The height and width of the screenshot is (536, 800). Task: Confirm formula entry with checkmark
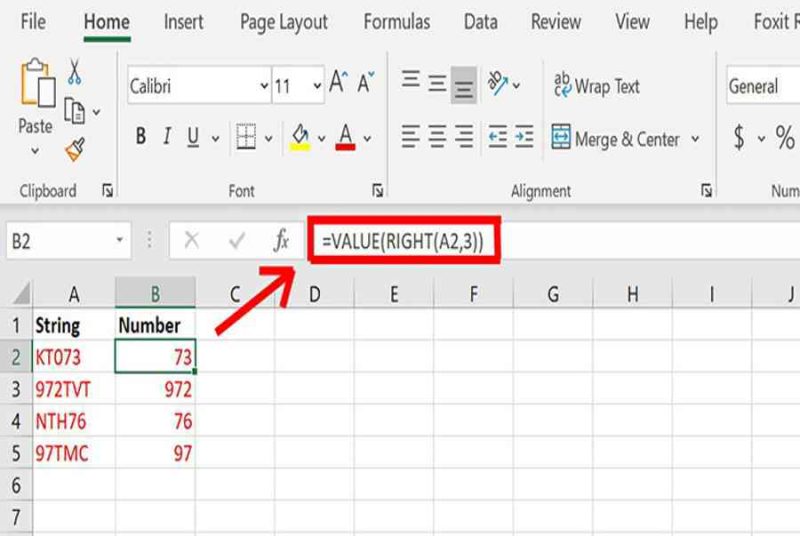click(x=237, y=240)
